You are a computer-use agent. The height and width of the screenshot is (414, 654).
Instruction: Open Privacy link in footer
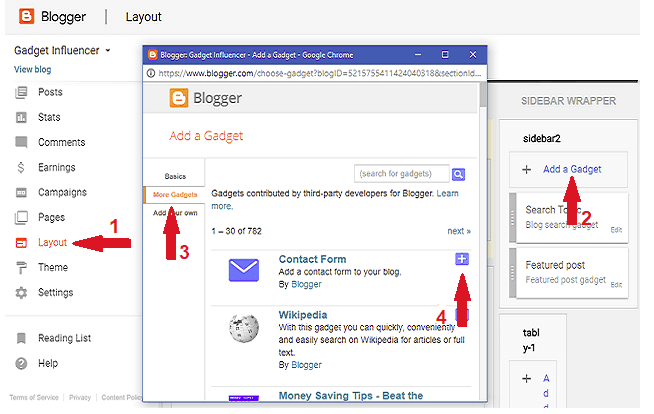[80, 397]
